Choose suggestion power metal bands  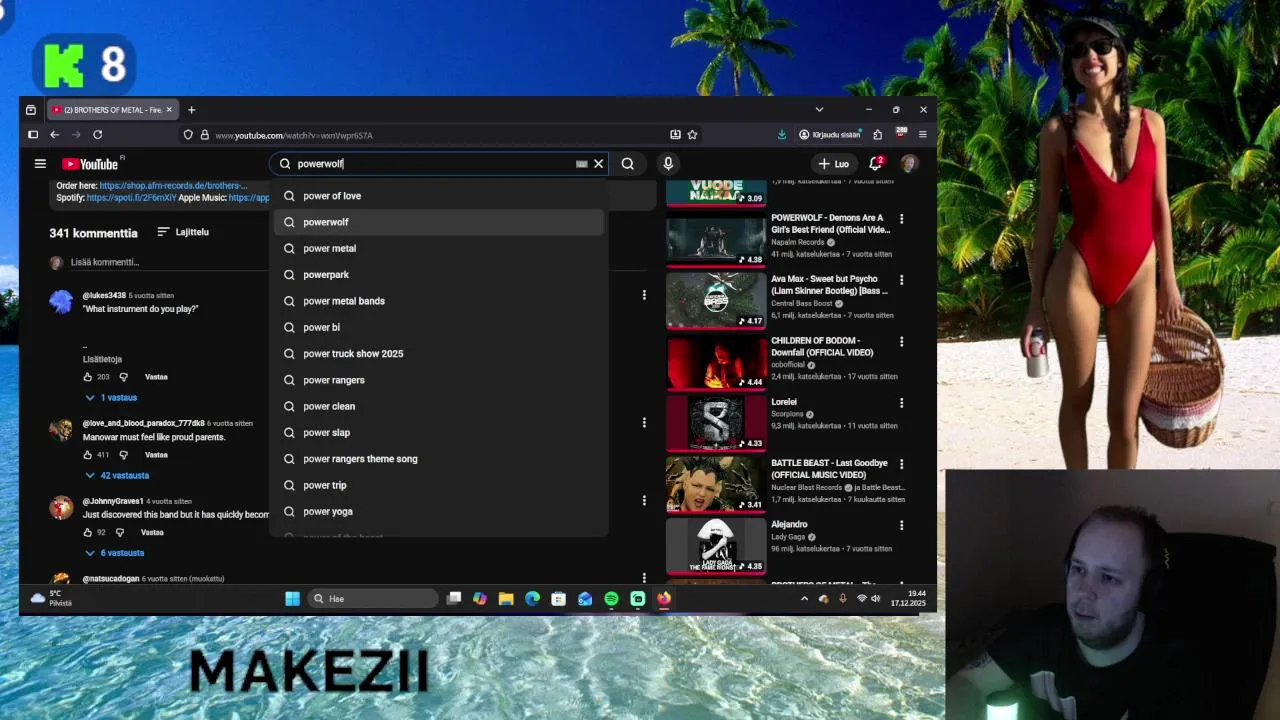[438, 301]
